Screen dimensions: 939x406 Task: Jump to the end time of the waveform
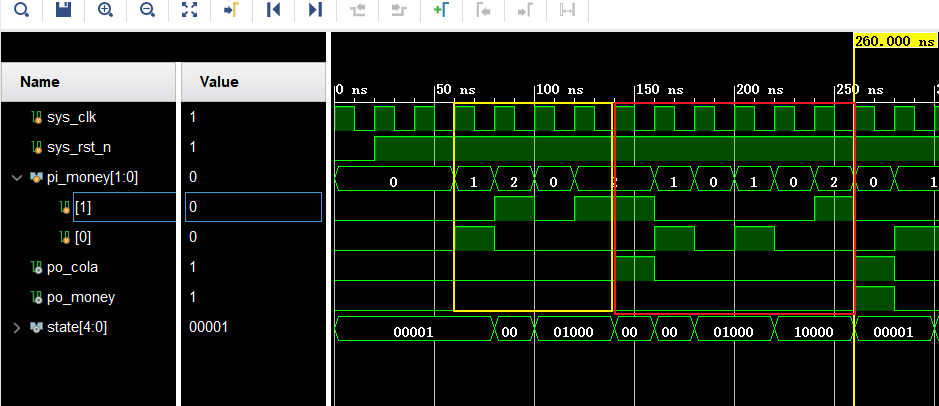pos(315,10)
